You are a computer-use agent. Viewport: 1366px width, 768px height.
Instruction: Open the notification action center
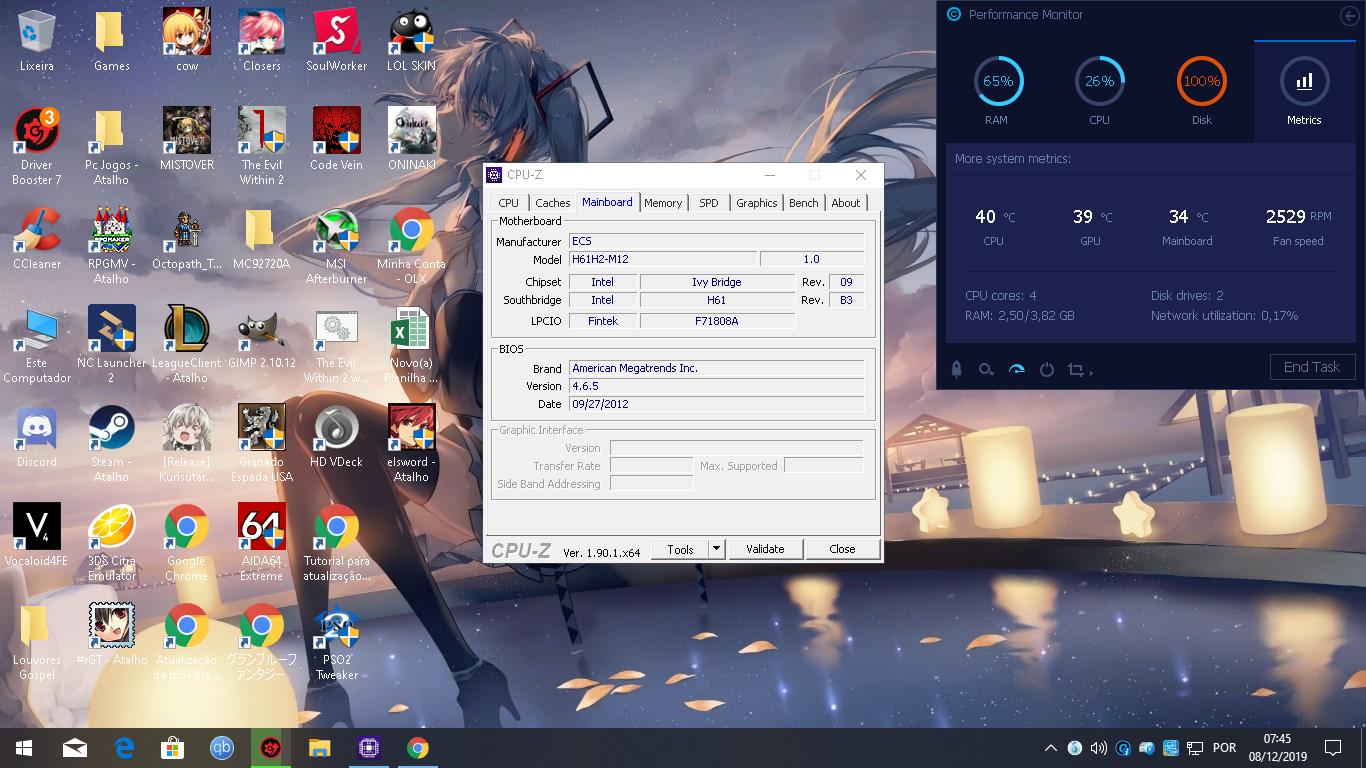click(x=1333, y=748)
